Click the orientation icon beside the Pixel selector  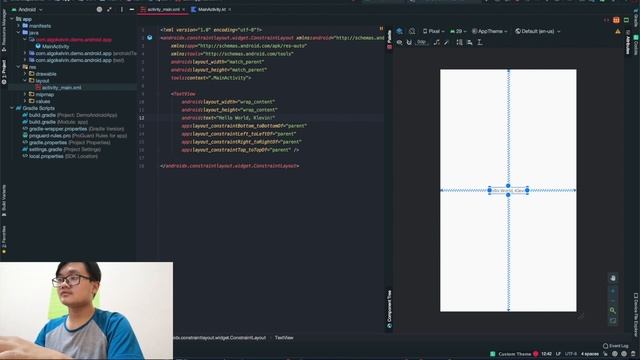click(412, 31)
